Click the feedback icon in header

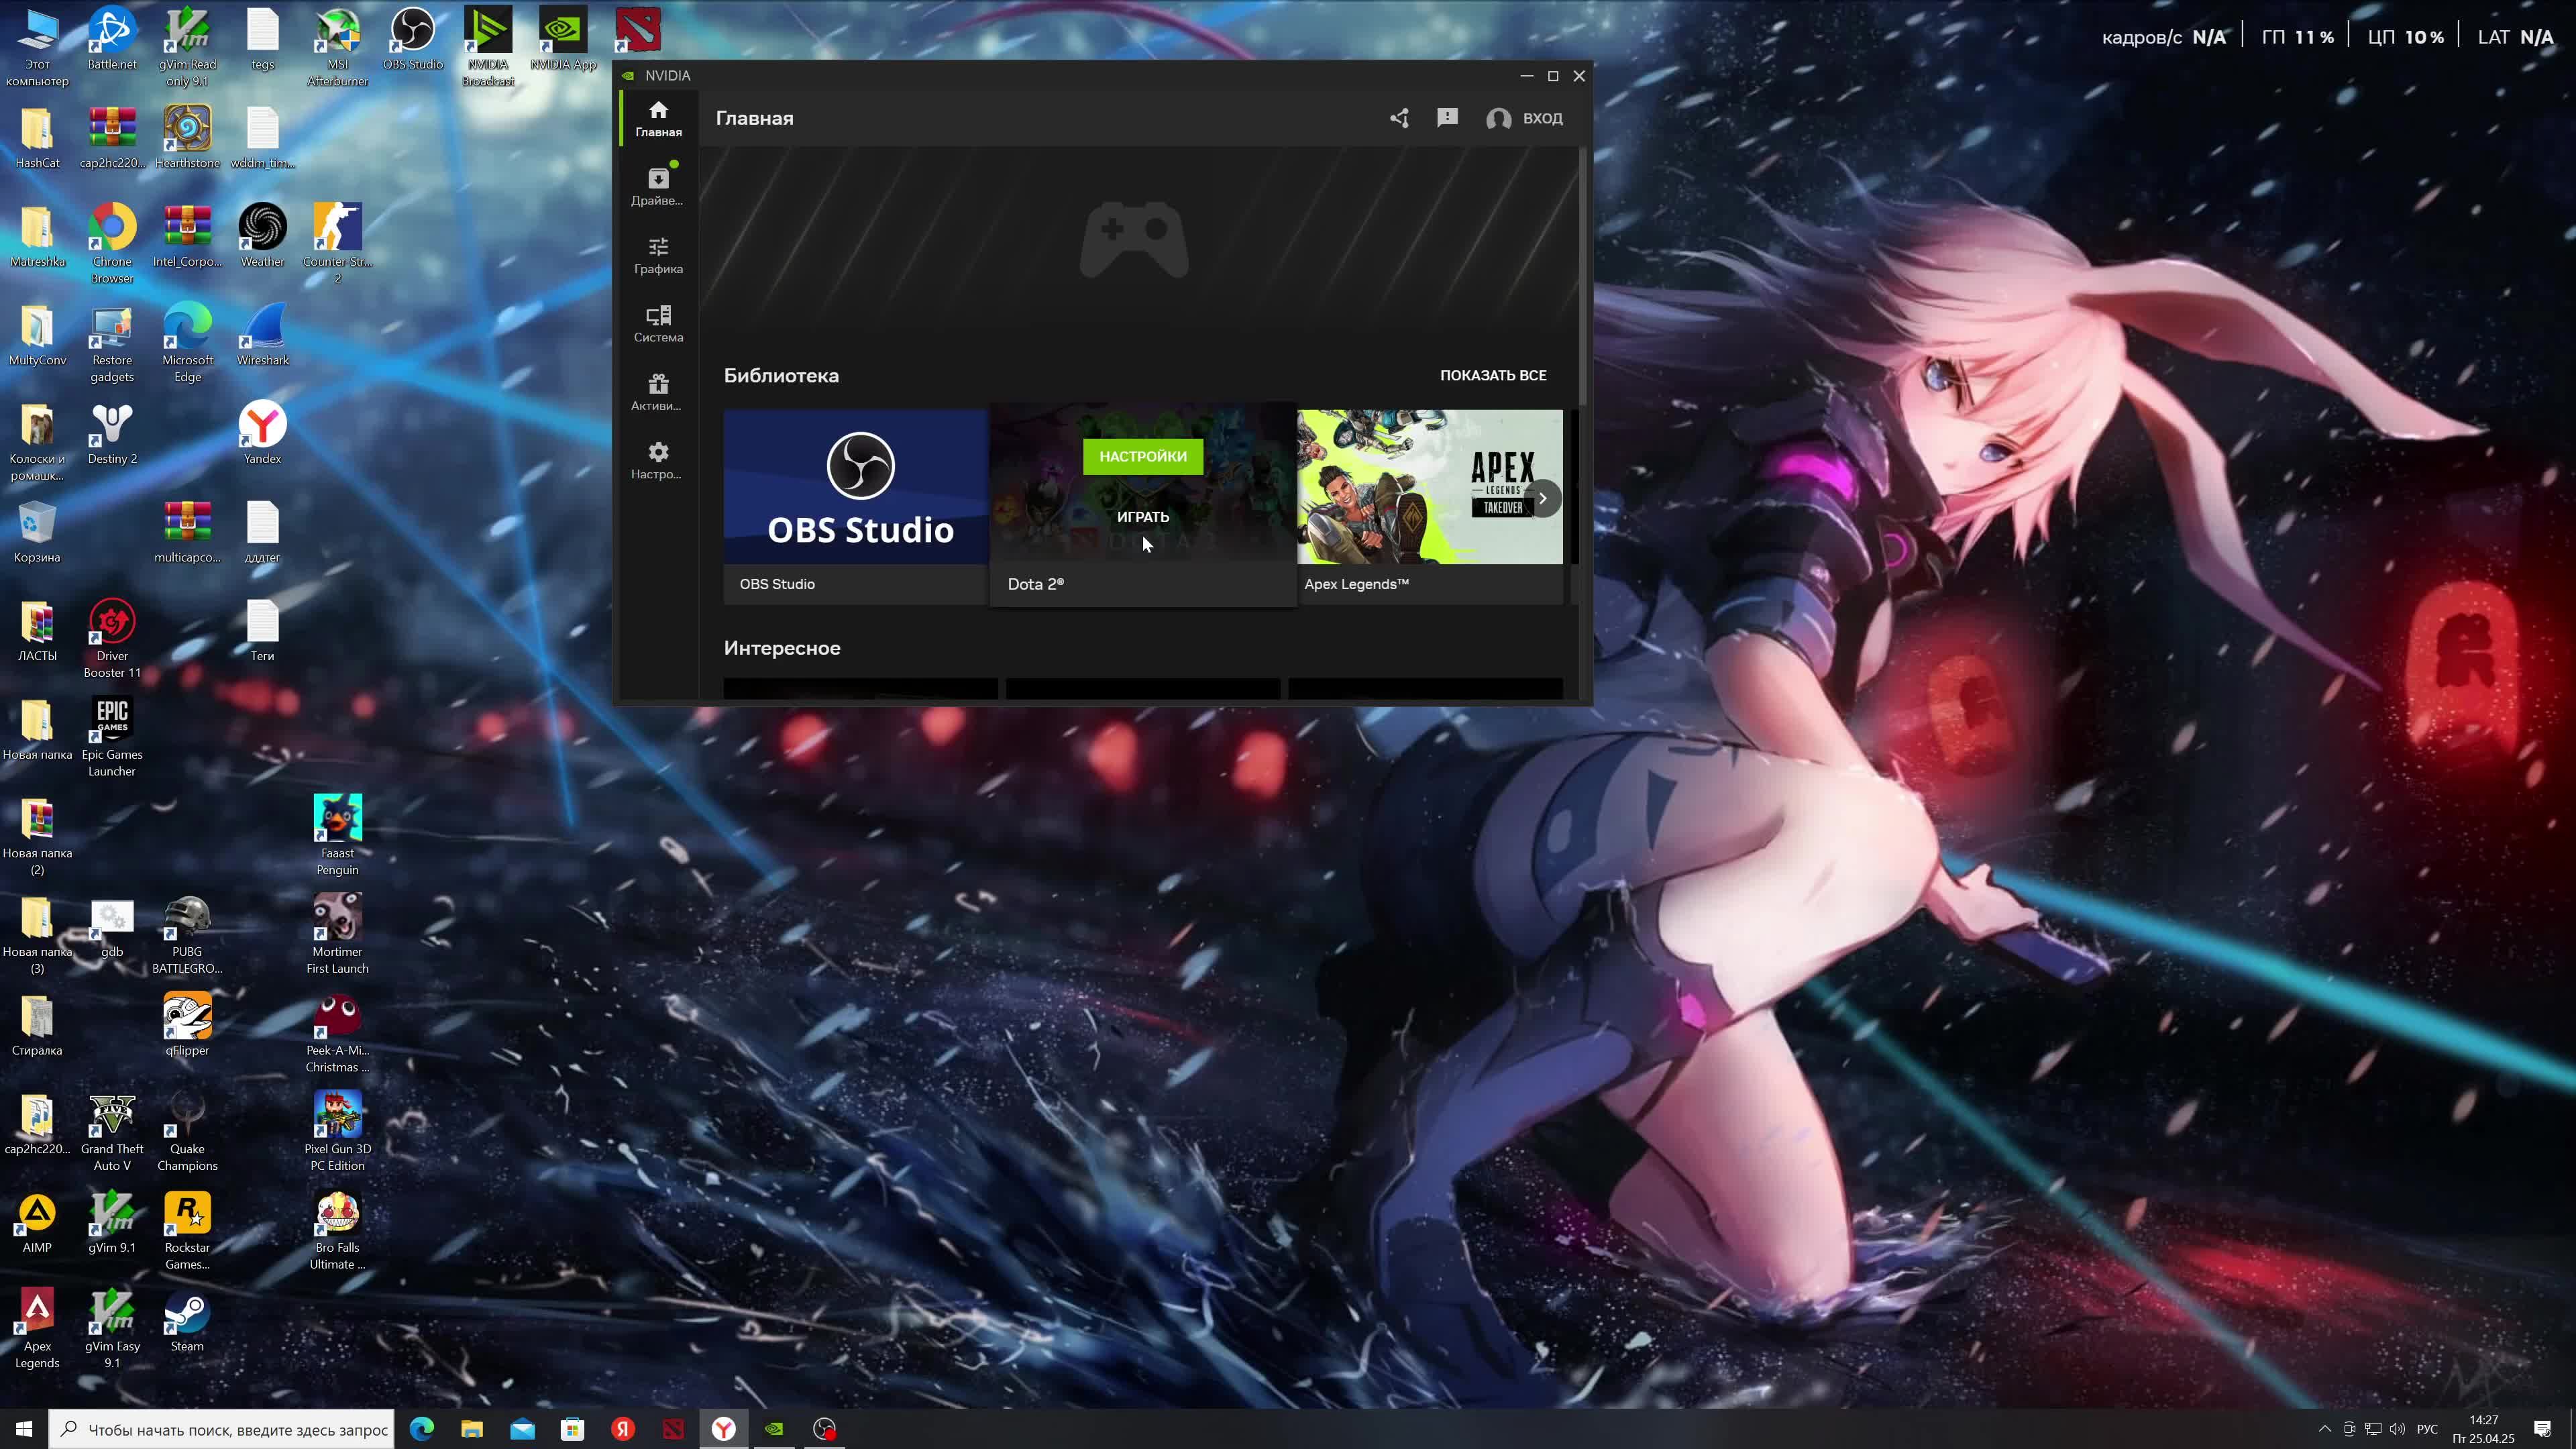click(1447, 118)
